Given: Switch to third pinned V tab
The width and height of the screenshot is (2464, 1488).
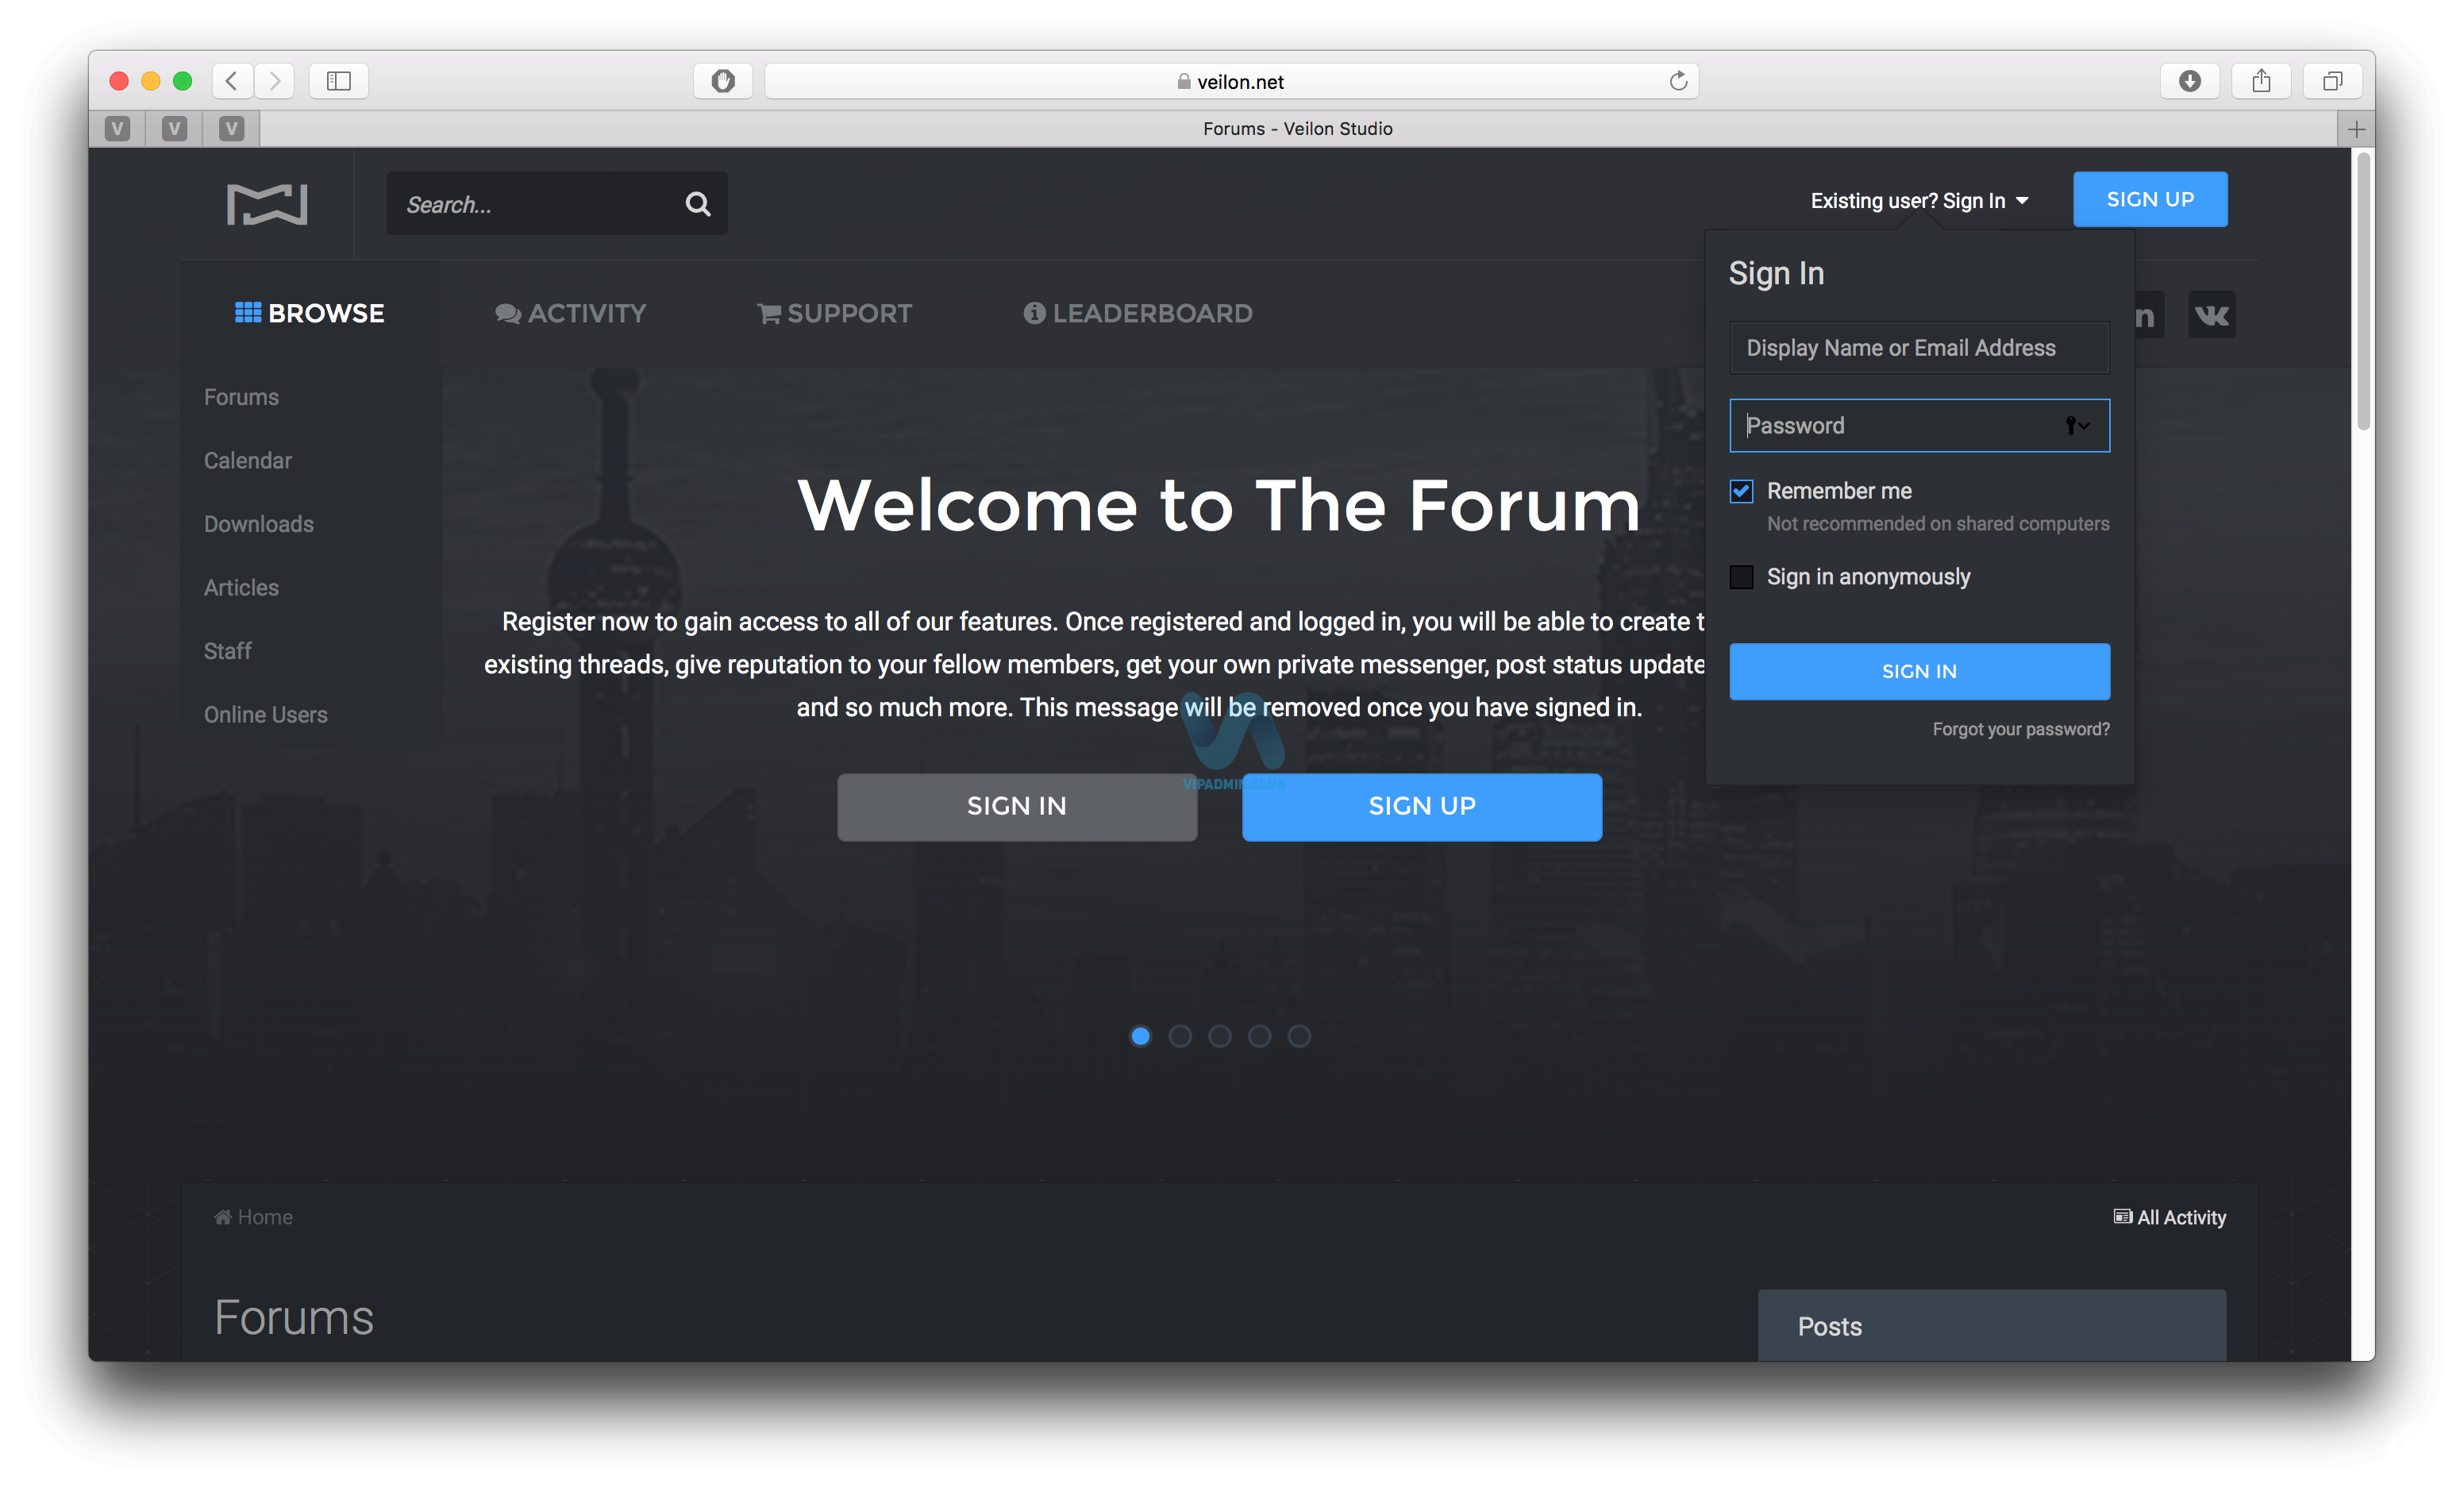Looking at the screenshot, I should pos(231,129).
